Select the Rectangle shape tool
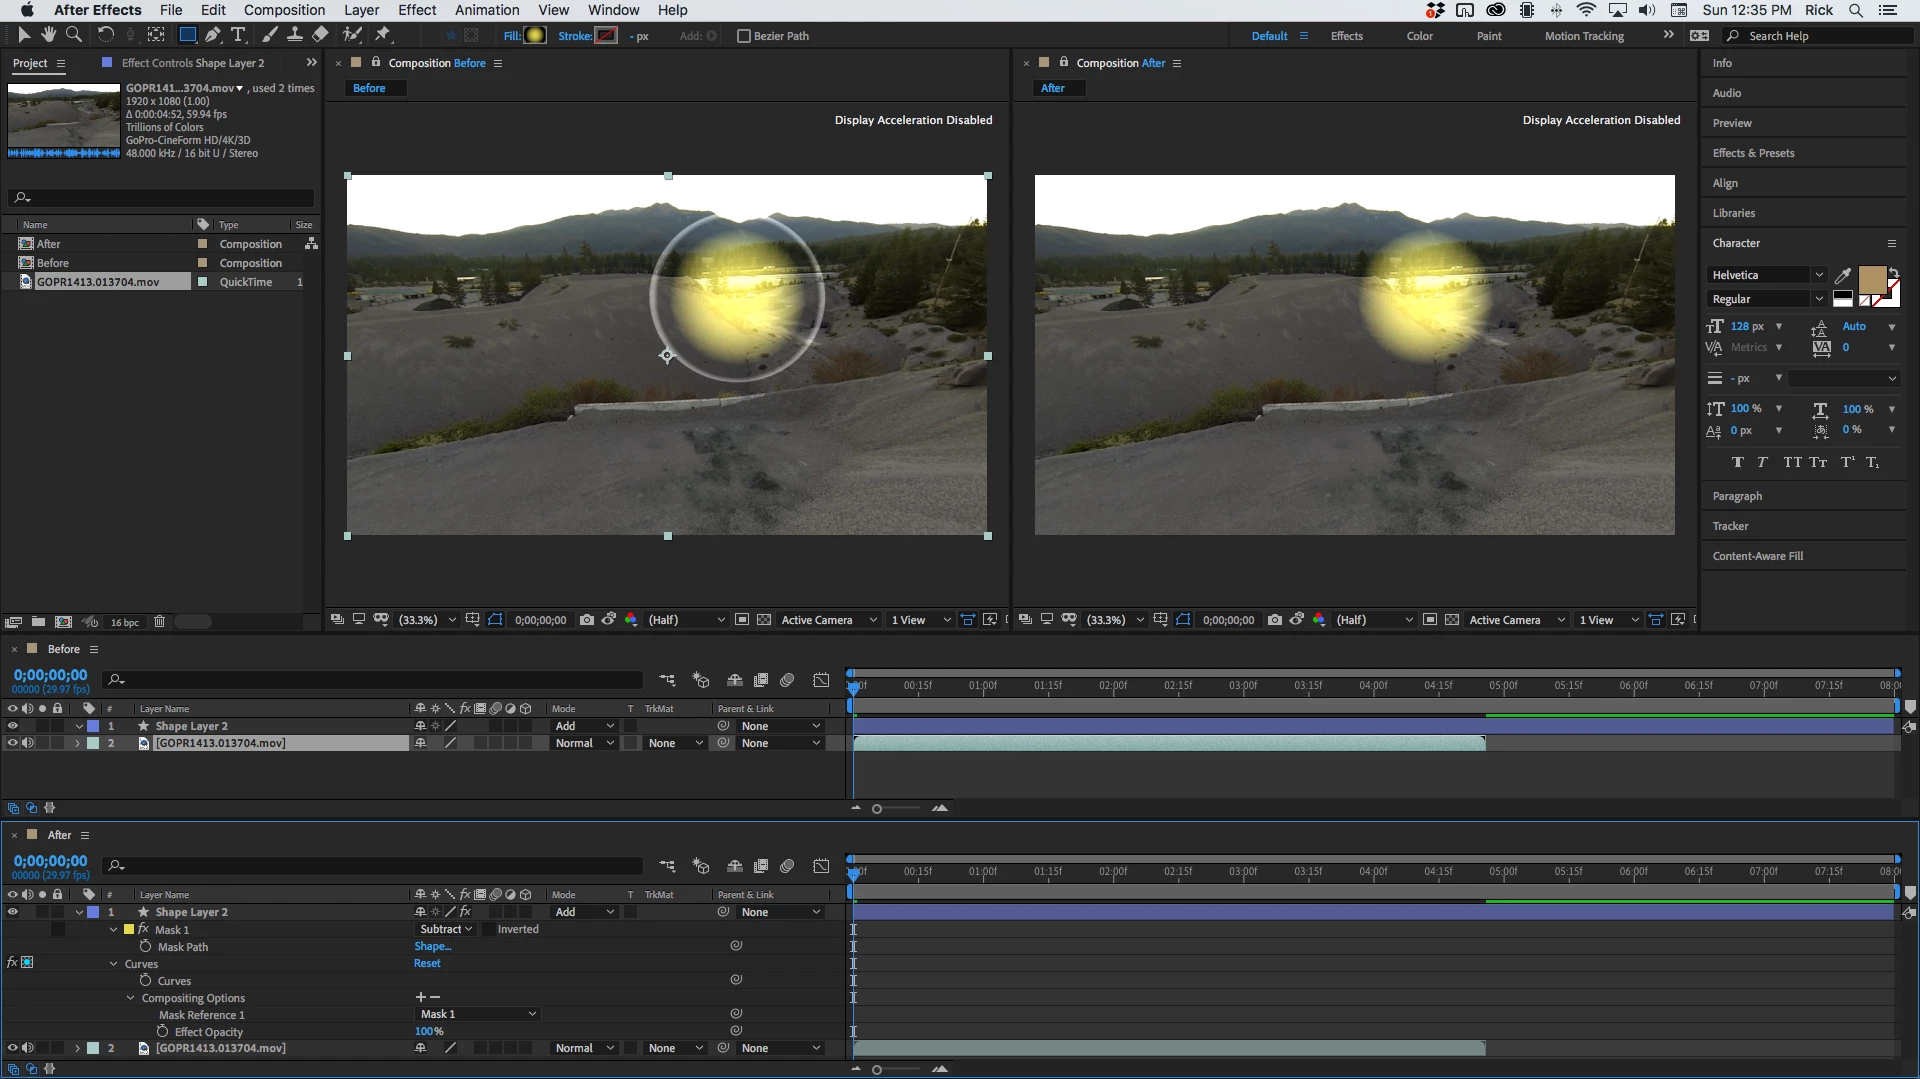The image size is (1920, 1079). (x=187, y=35)
